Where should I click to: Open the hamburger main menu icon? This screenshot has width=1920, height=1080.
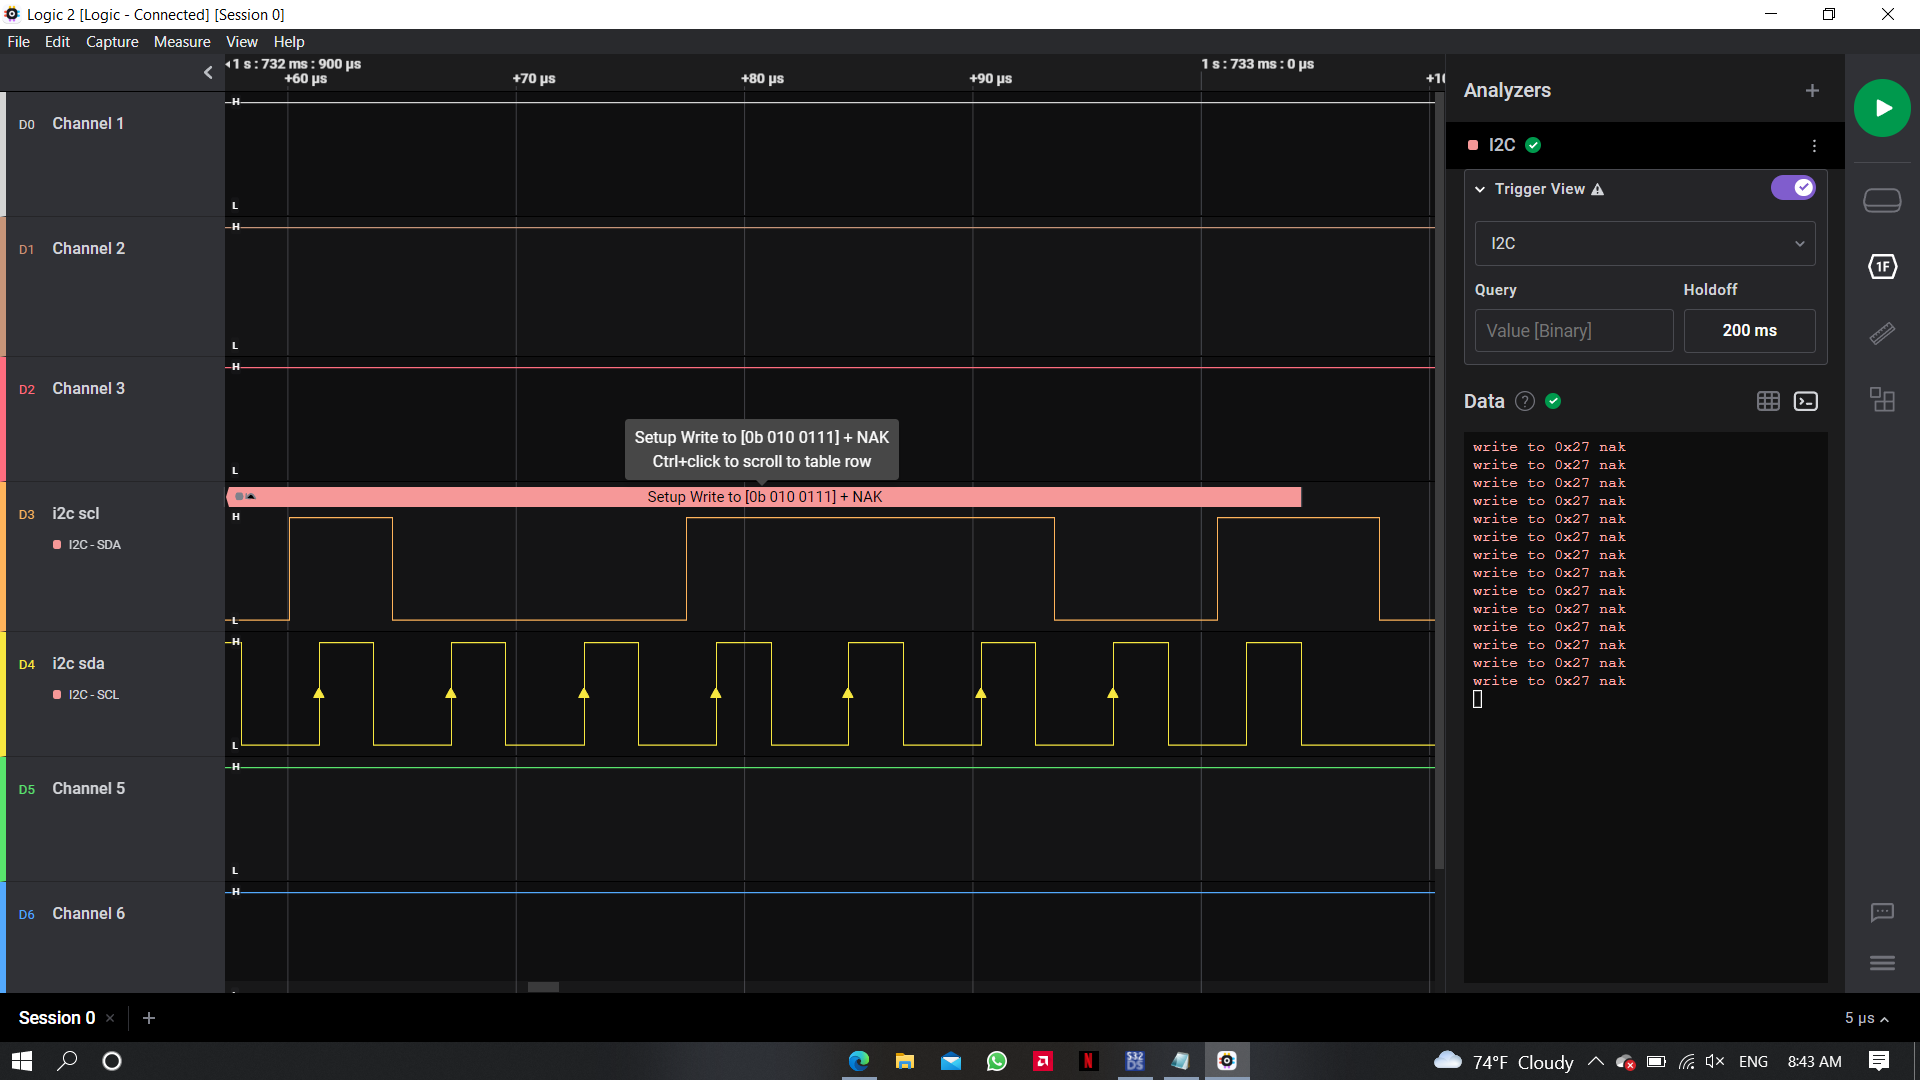coord(1881,963)
